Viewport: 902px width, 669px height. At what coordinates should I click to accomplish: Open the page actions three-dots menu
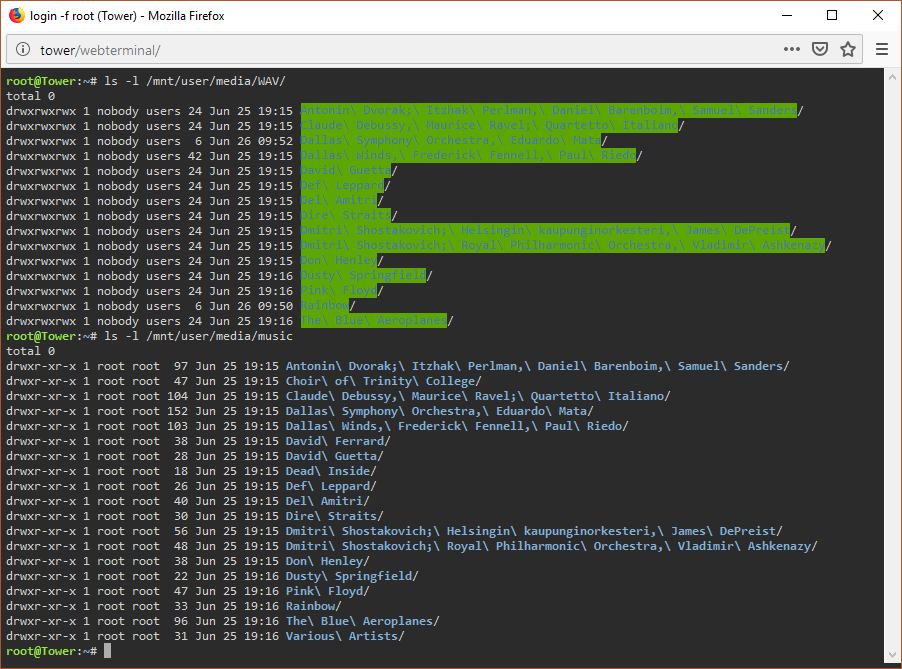792,49
